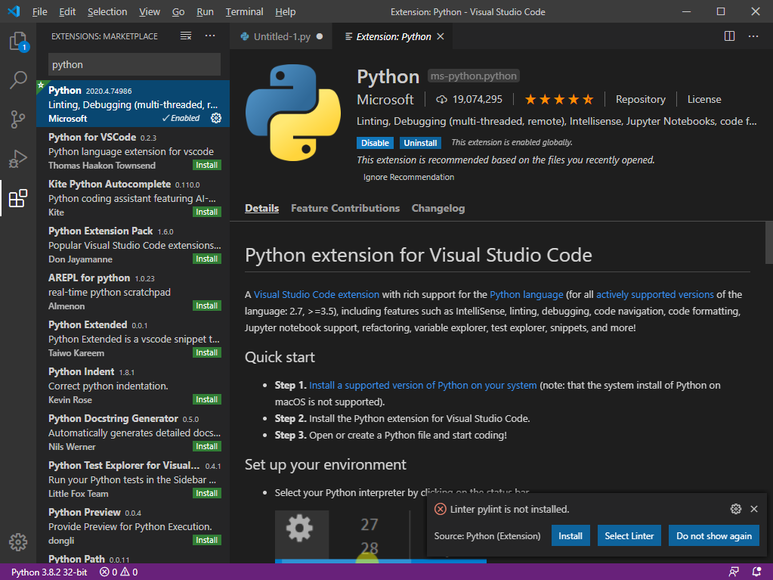This screenshot has width=773, height=580.
Task: Install Python for VSCode extension
Action: click(207, 165)
